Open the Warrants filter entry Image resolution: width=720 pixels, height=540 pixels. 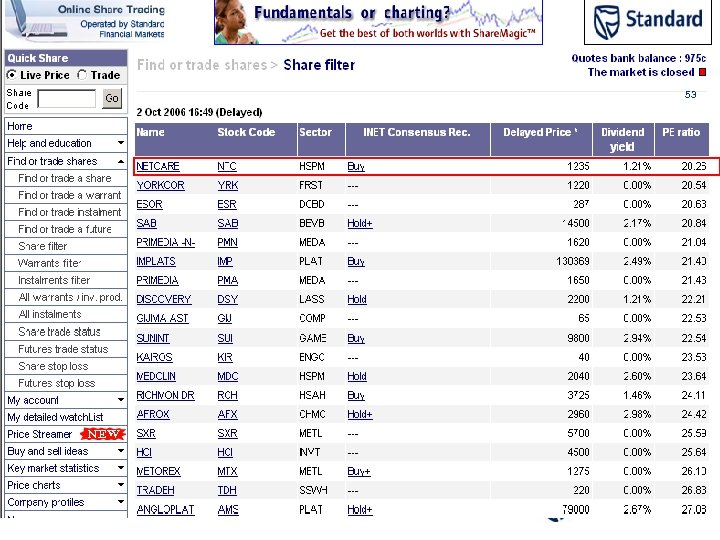pyautogui.click(x=50, y=263)
